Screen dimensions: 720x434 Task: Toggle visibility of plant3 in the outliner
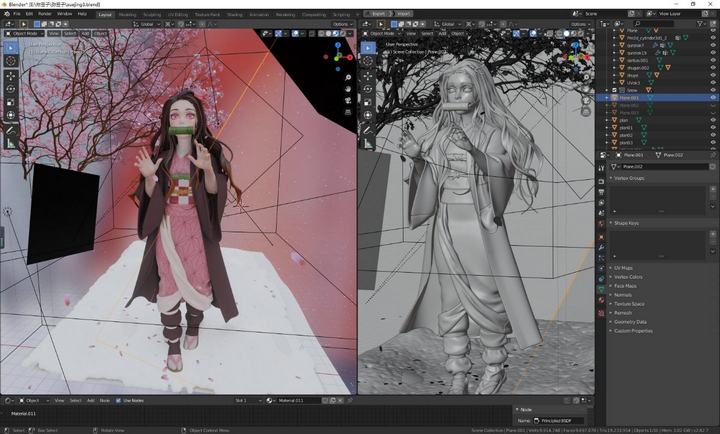pos(713,143)
